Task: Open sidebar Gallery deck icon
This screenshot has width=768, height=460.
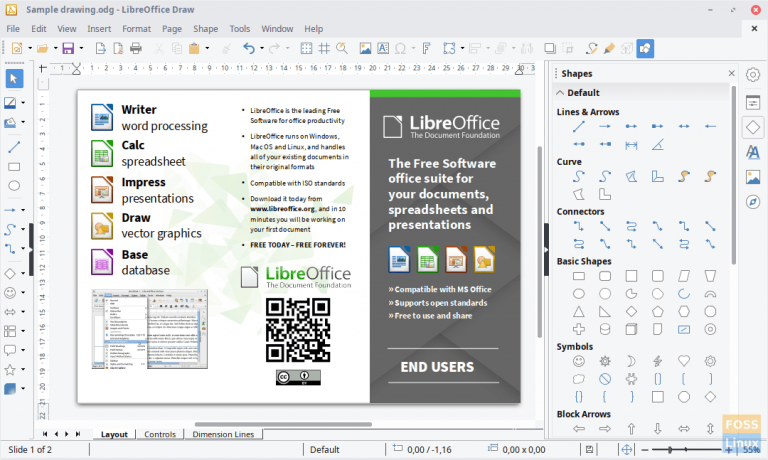Action: tap(753, 177)
